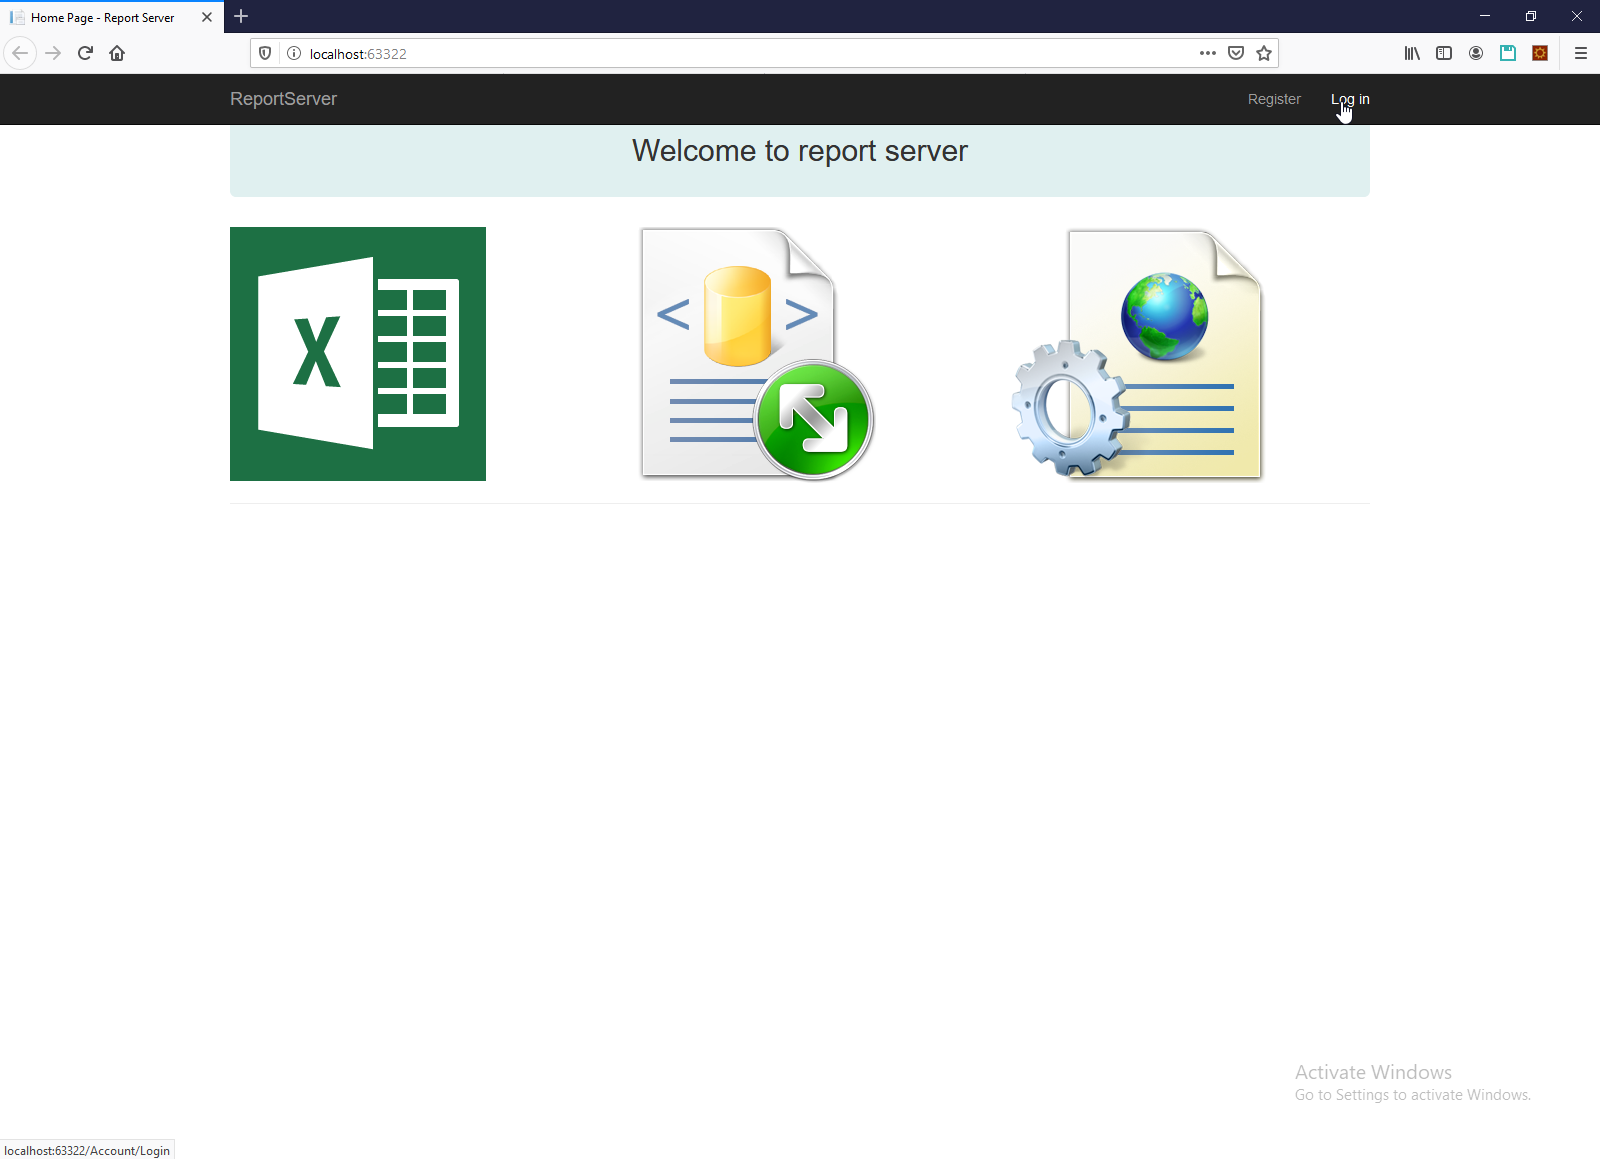
Task: Open the Register link
Action: pos(1274,99)
